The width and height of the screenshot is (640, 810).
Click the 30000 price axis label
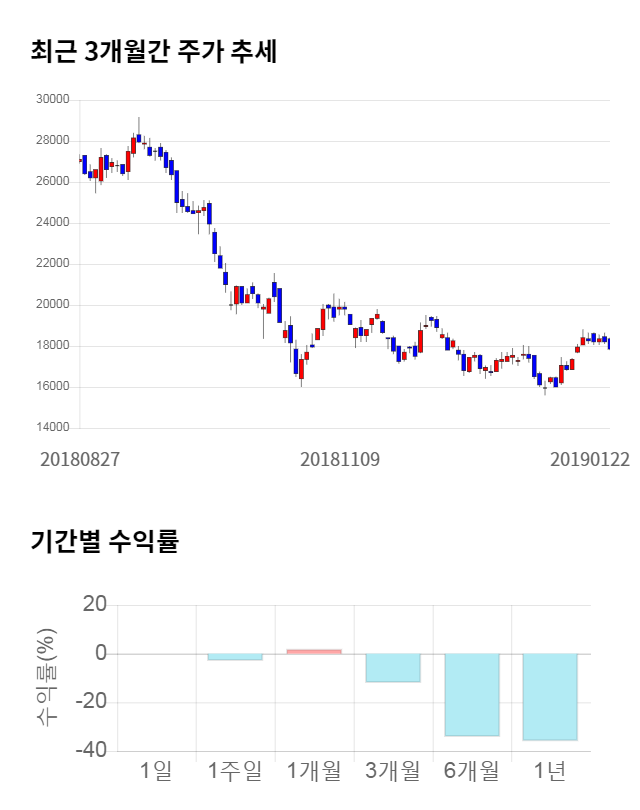click(x=52, y=100)
